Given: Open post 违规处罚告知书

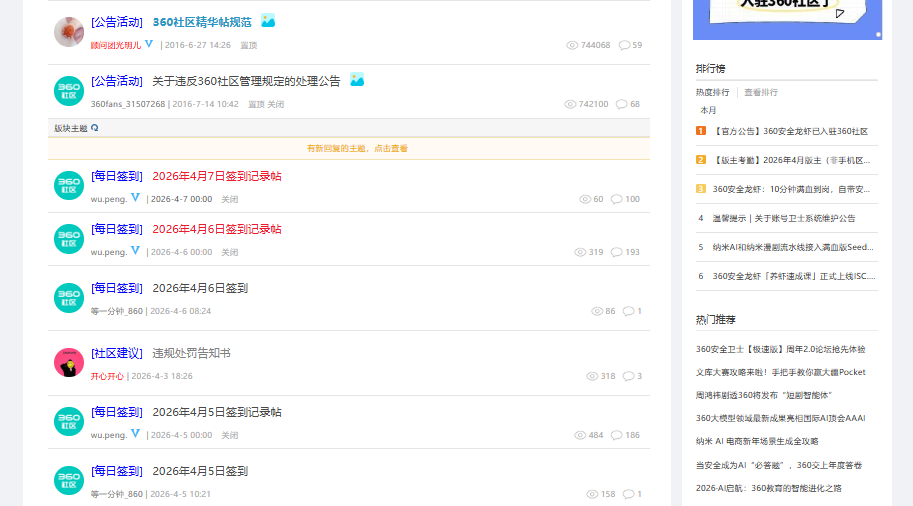Looking at the screenshot, I should tap(191, 353).
